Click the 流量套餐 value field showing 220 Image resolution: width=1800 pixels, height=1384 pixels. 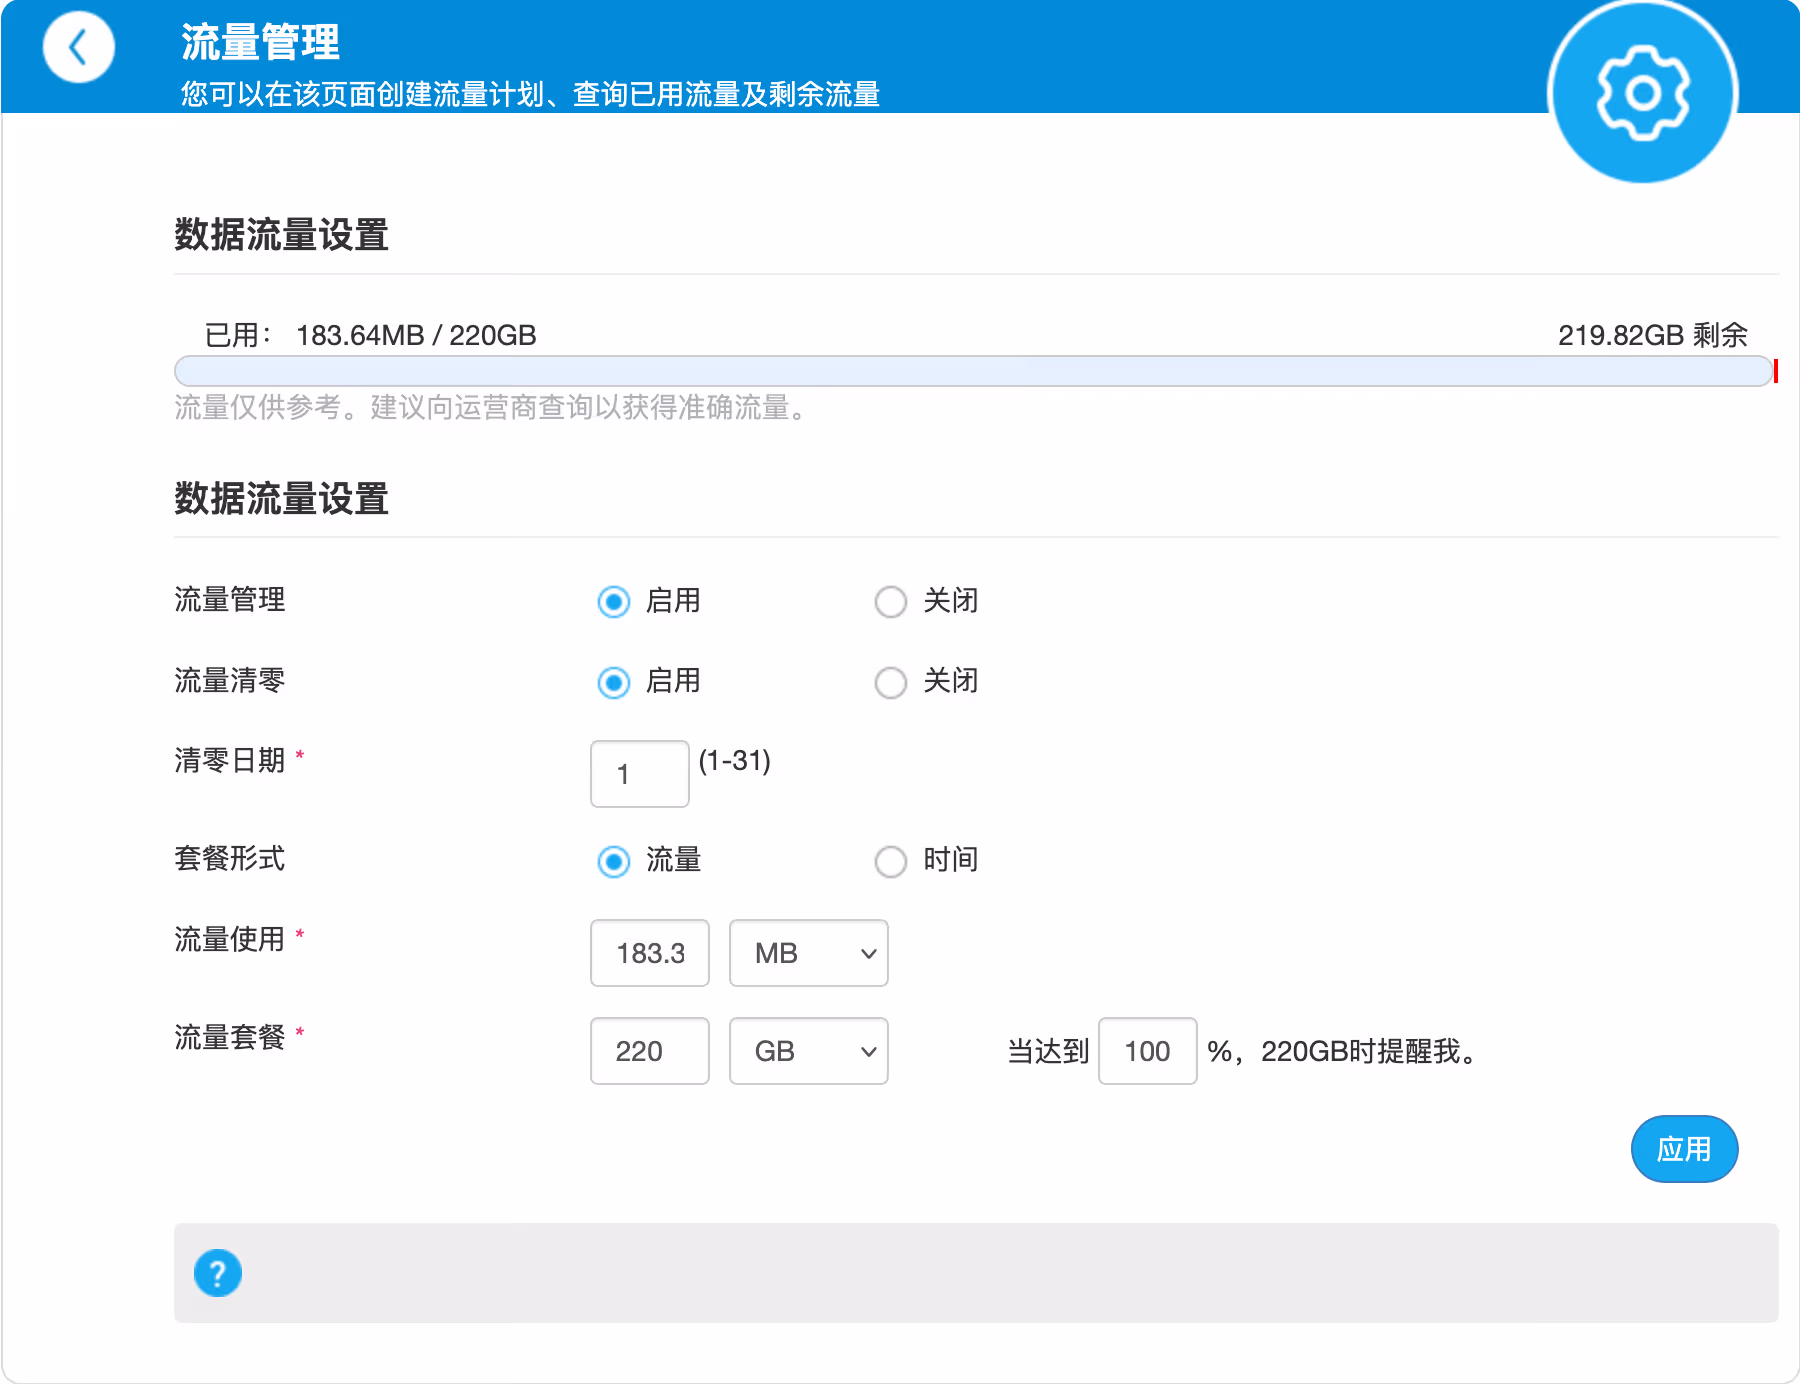tap(650, 1051)
